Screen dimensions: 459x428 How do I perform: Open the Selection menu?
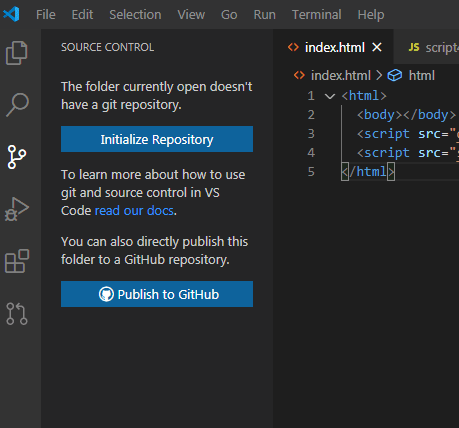tap(135, 15)
